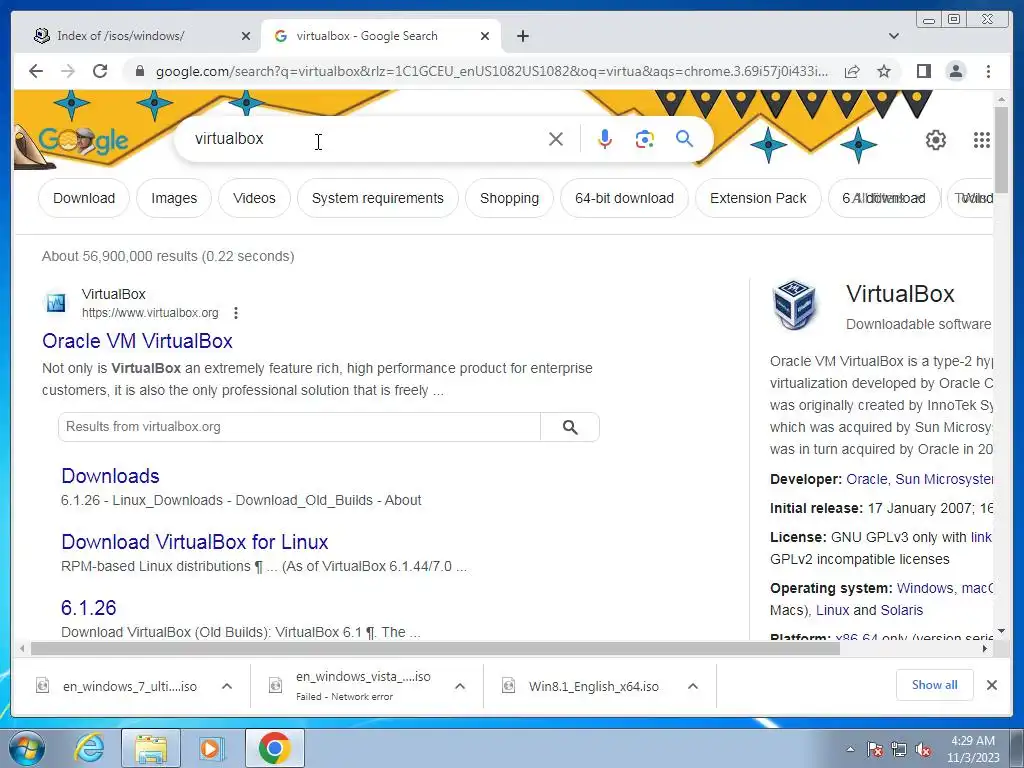Viewport: 1024px width, 768px height.
Task: Show hidden tray icons arrow
Action: click(x=850, y=749)
